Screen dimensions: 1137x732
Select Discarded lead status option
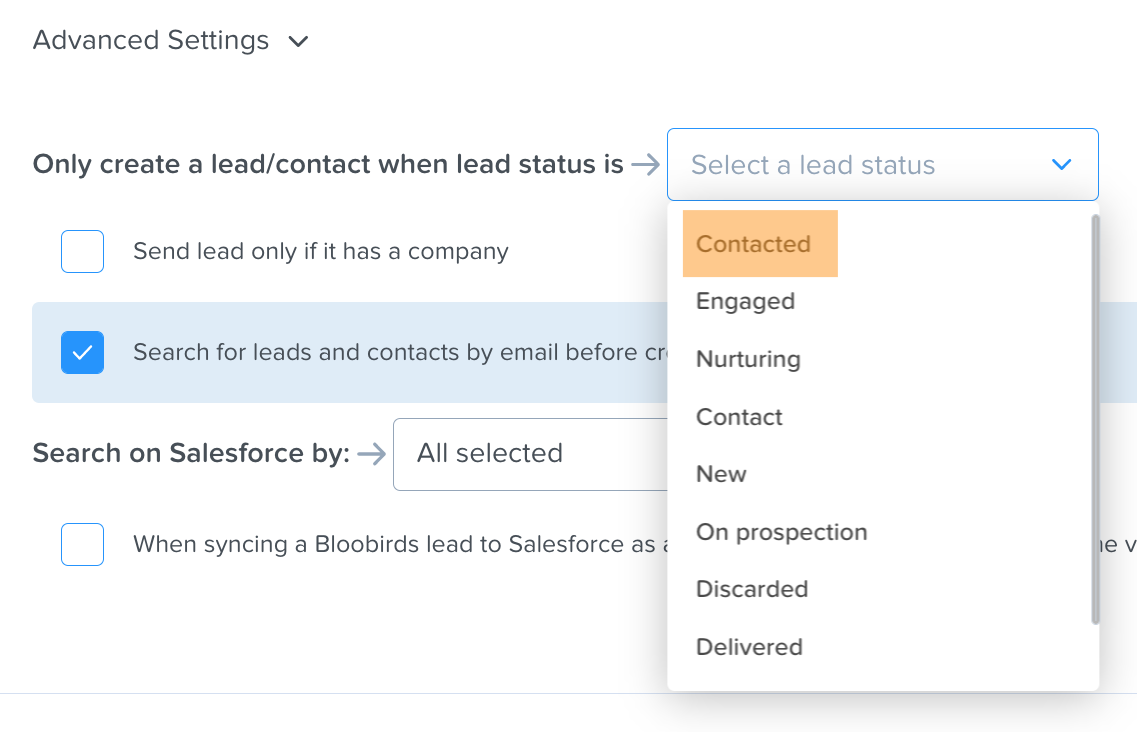pyautogui.click(x=752, y=589)
